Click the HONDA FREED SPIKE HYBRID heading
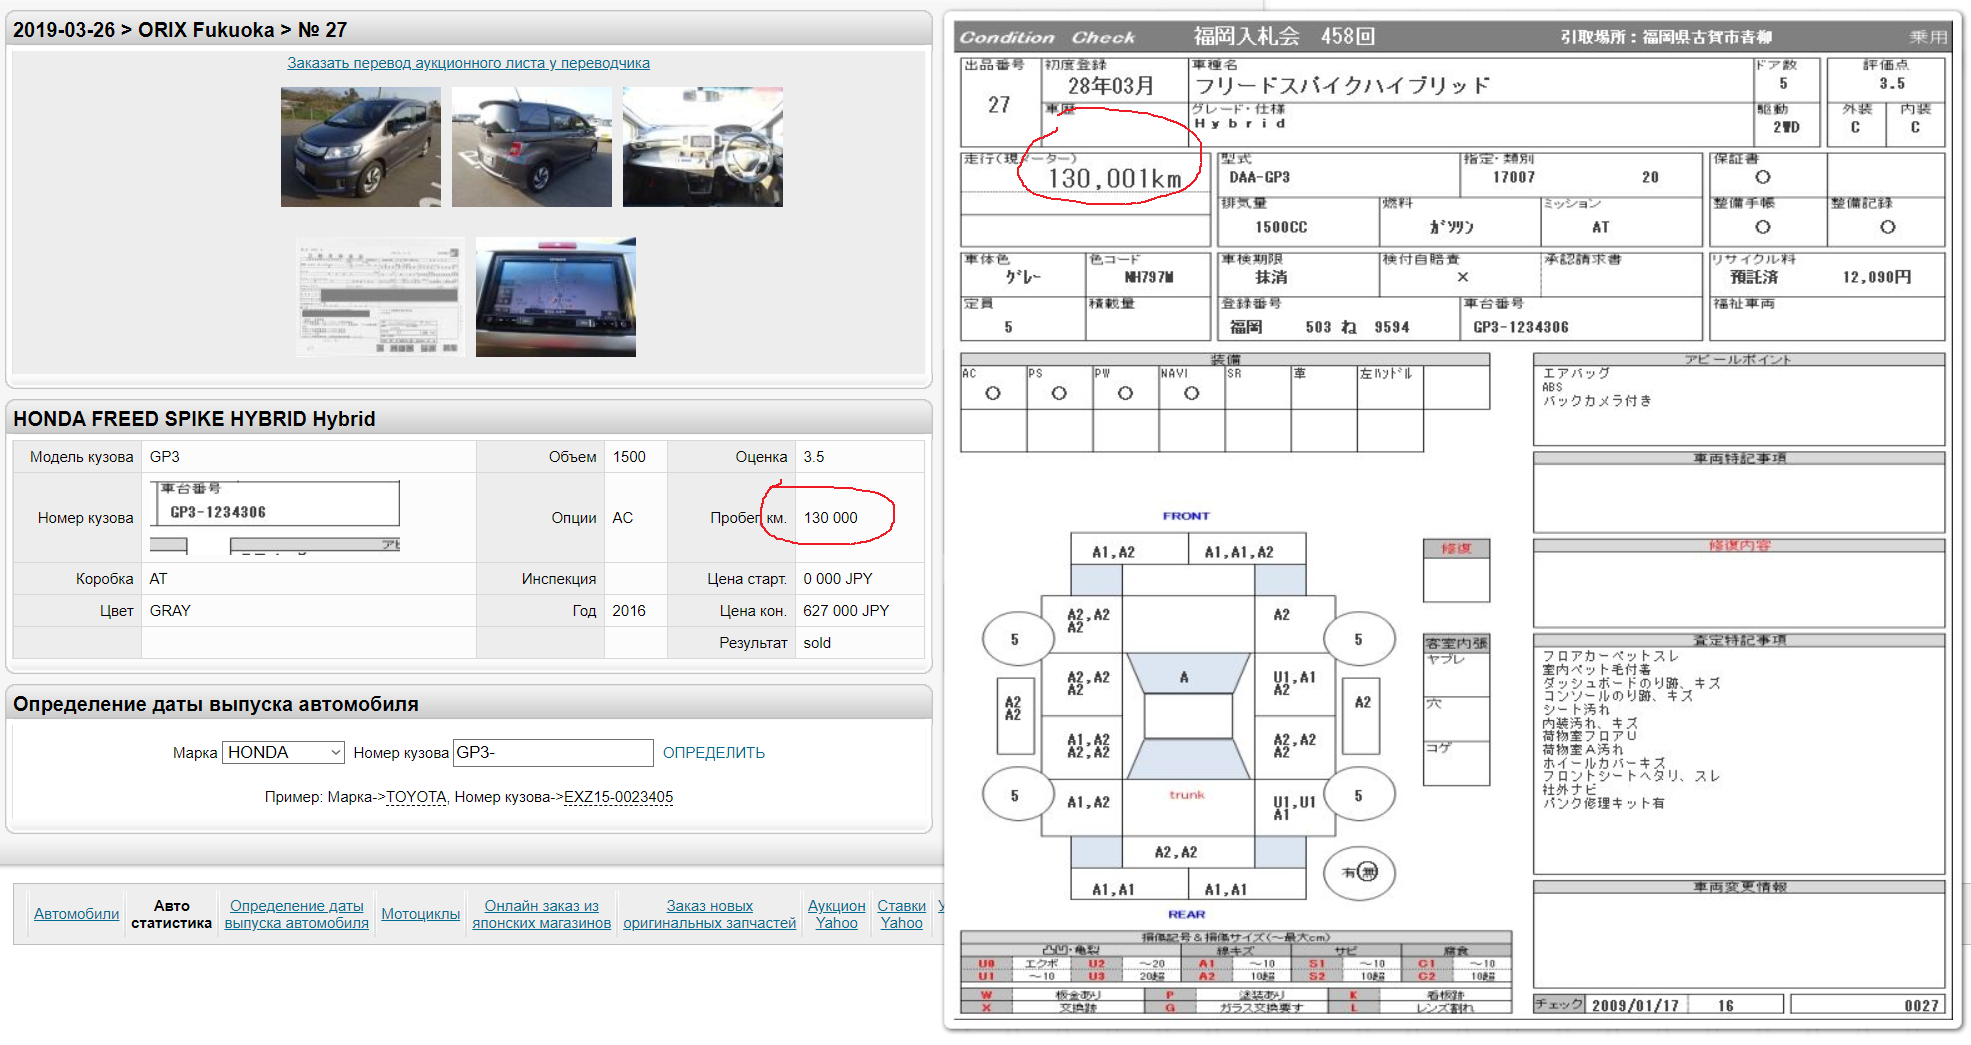This screenshot has height=1045, width=1971. click(194, 419)
